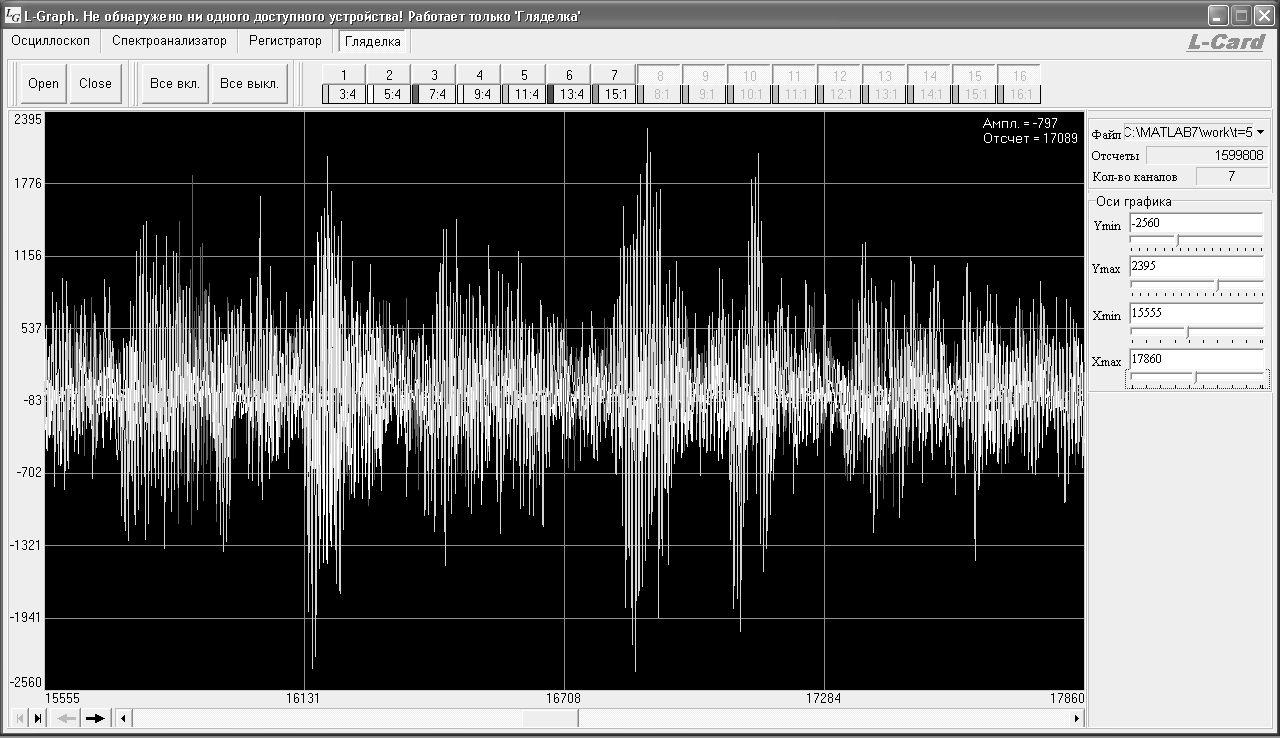The height and width of the screenshot is (738, 1280).
Task: Step back using the grey left arrow icon
Action: 66,717
